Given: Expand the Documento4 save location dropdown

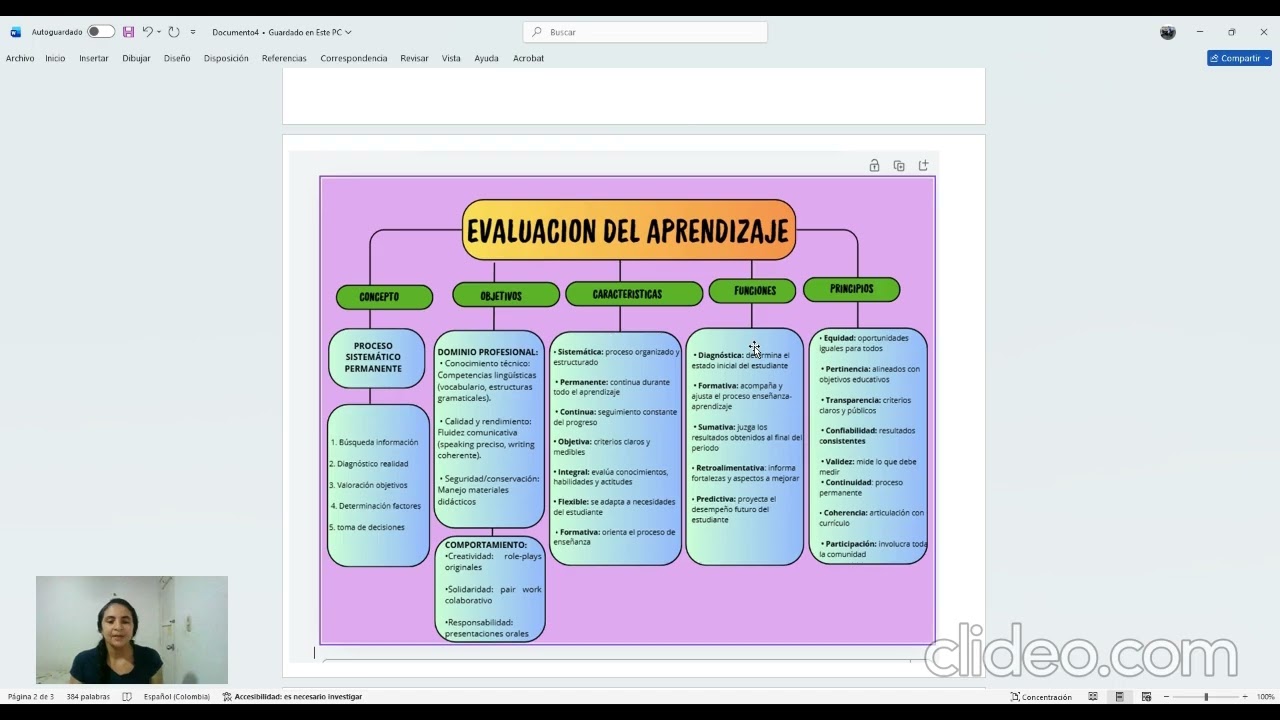Looking at the screenshot, I should (348, 32).
